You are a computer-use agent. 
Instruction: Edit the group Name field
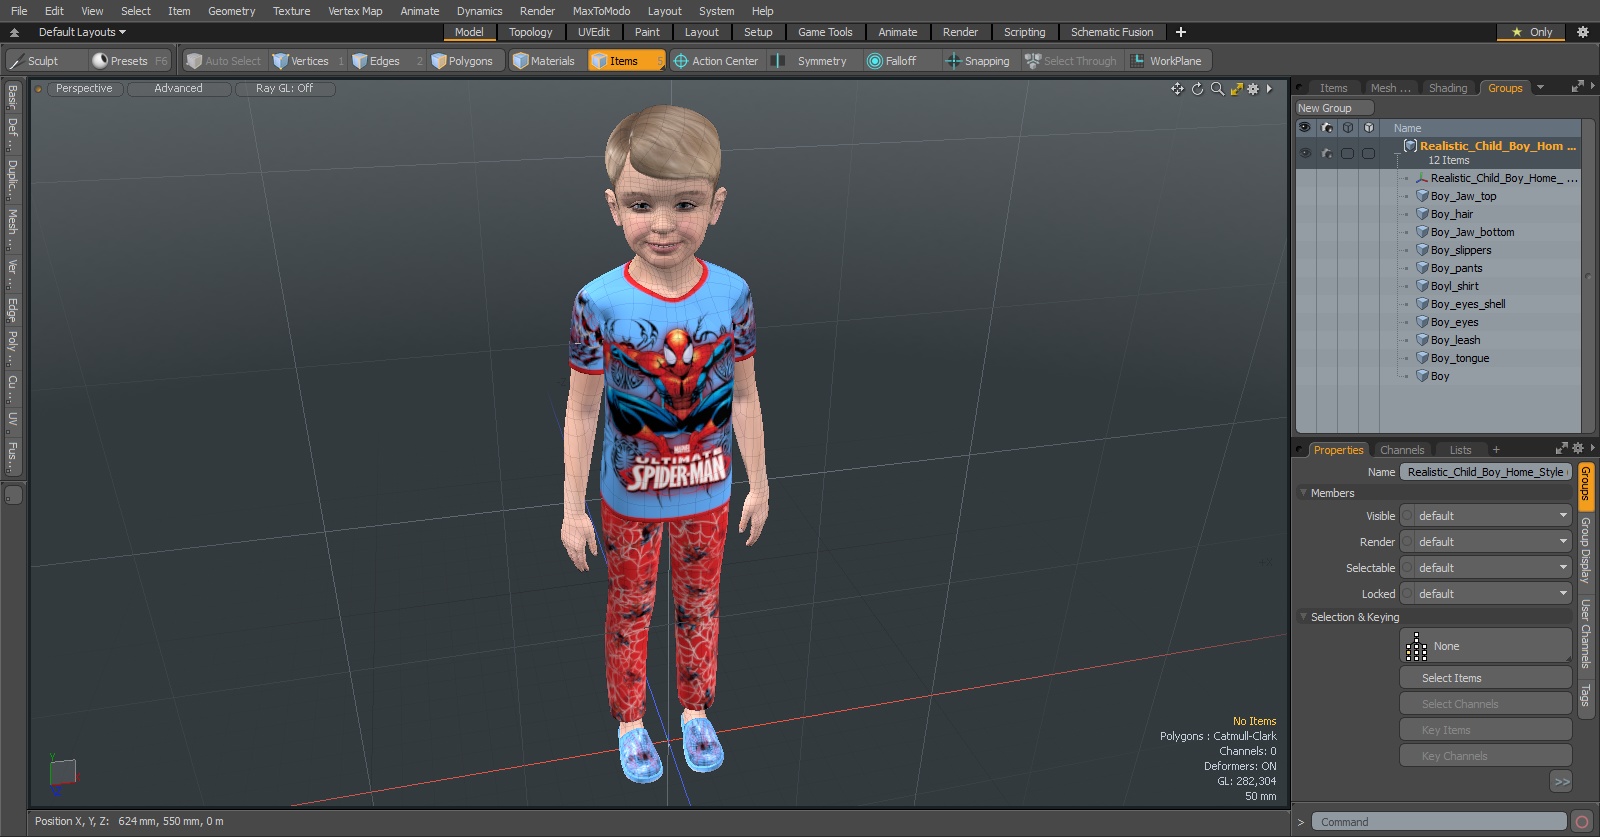[x=1485, y=472]
